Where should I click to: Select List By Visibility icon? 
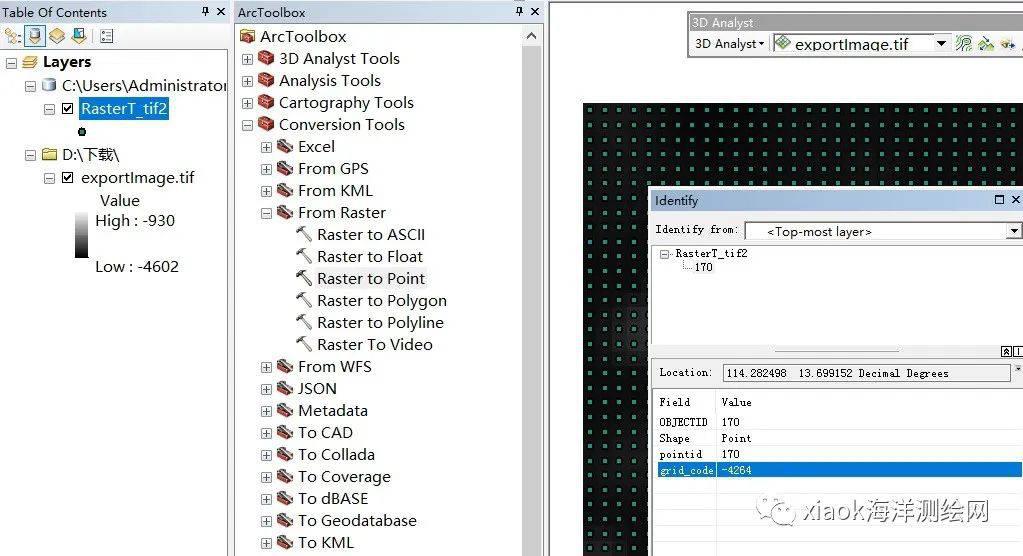[57, 36]
